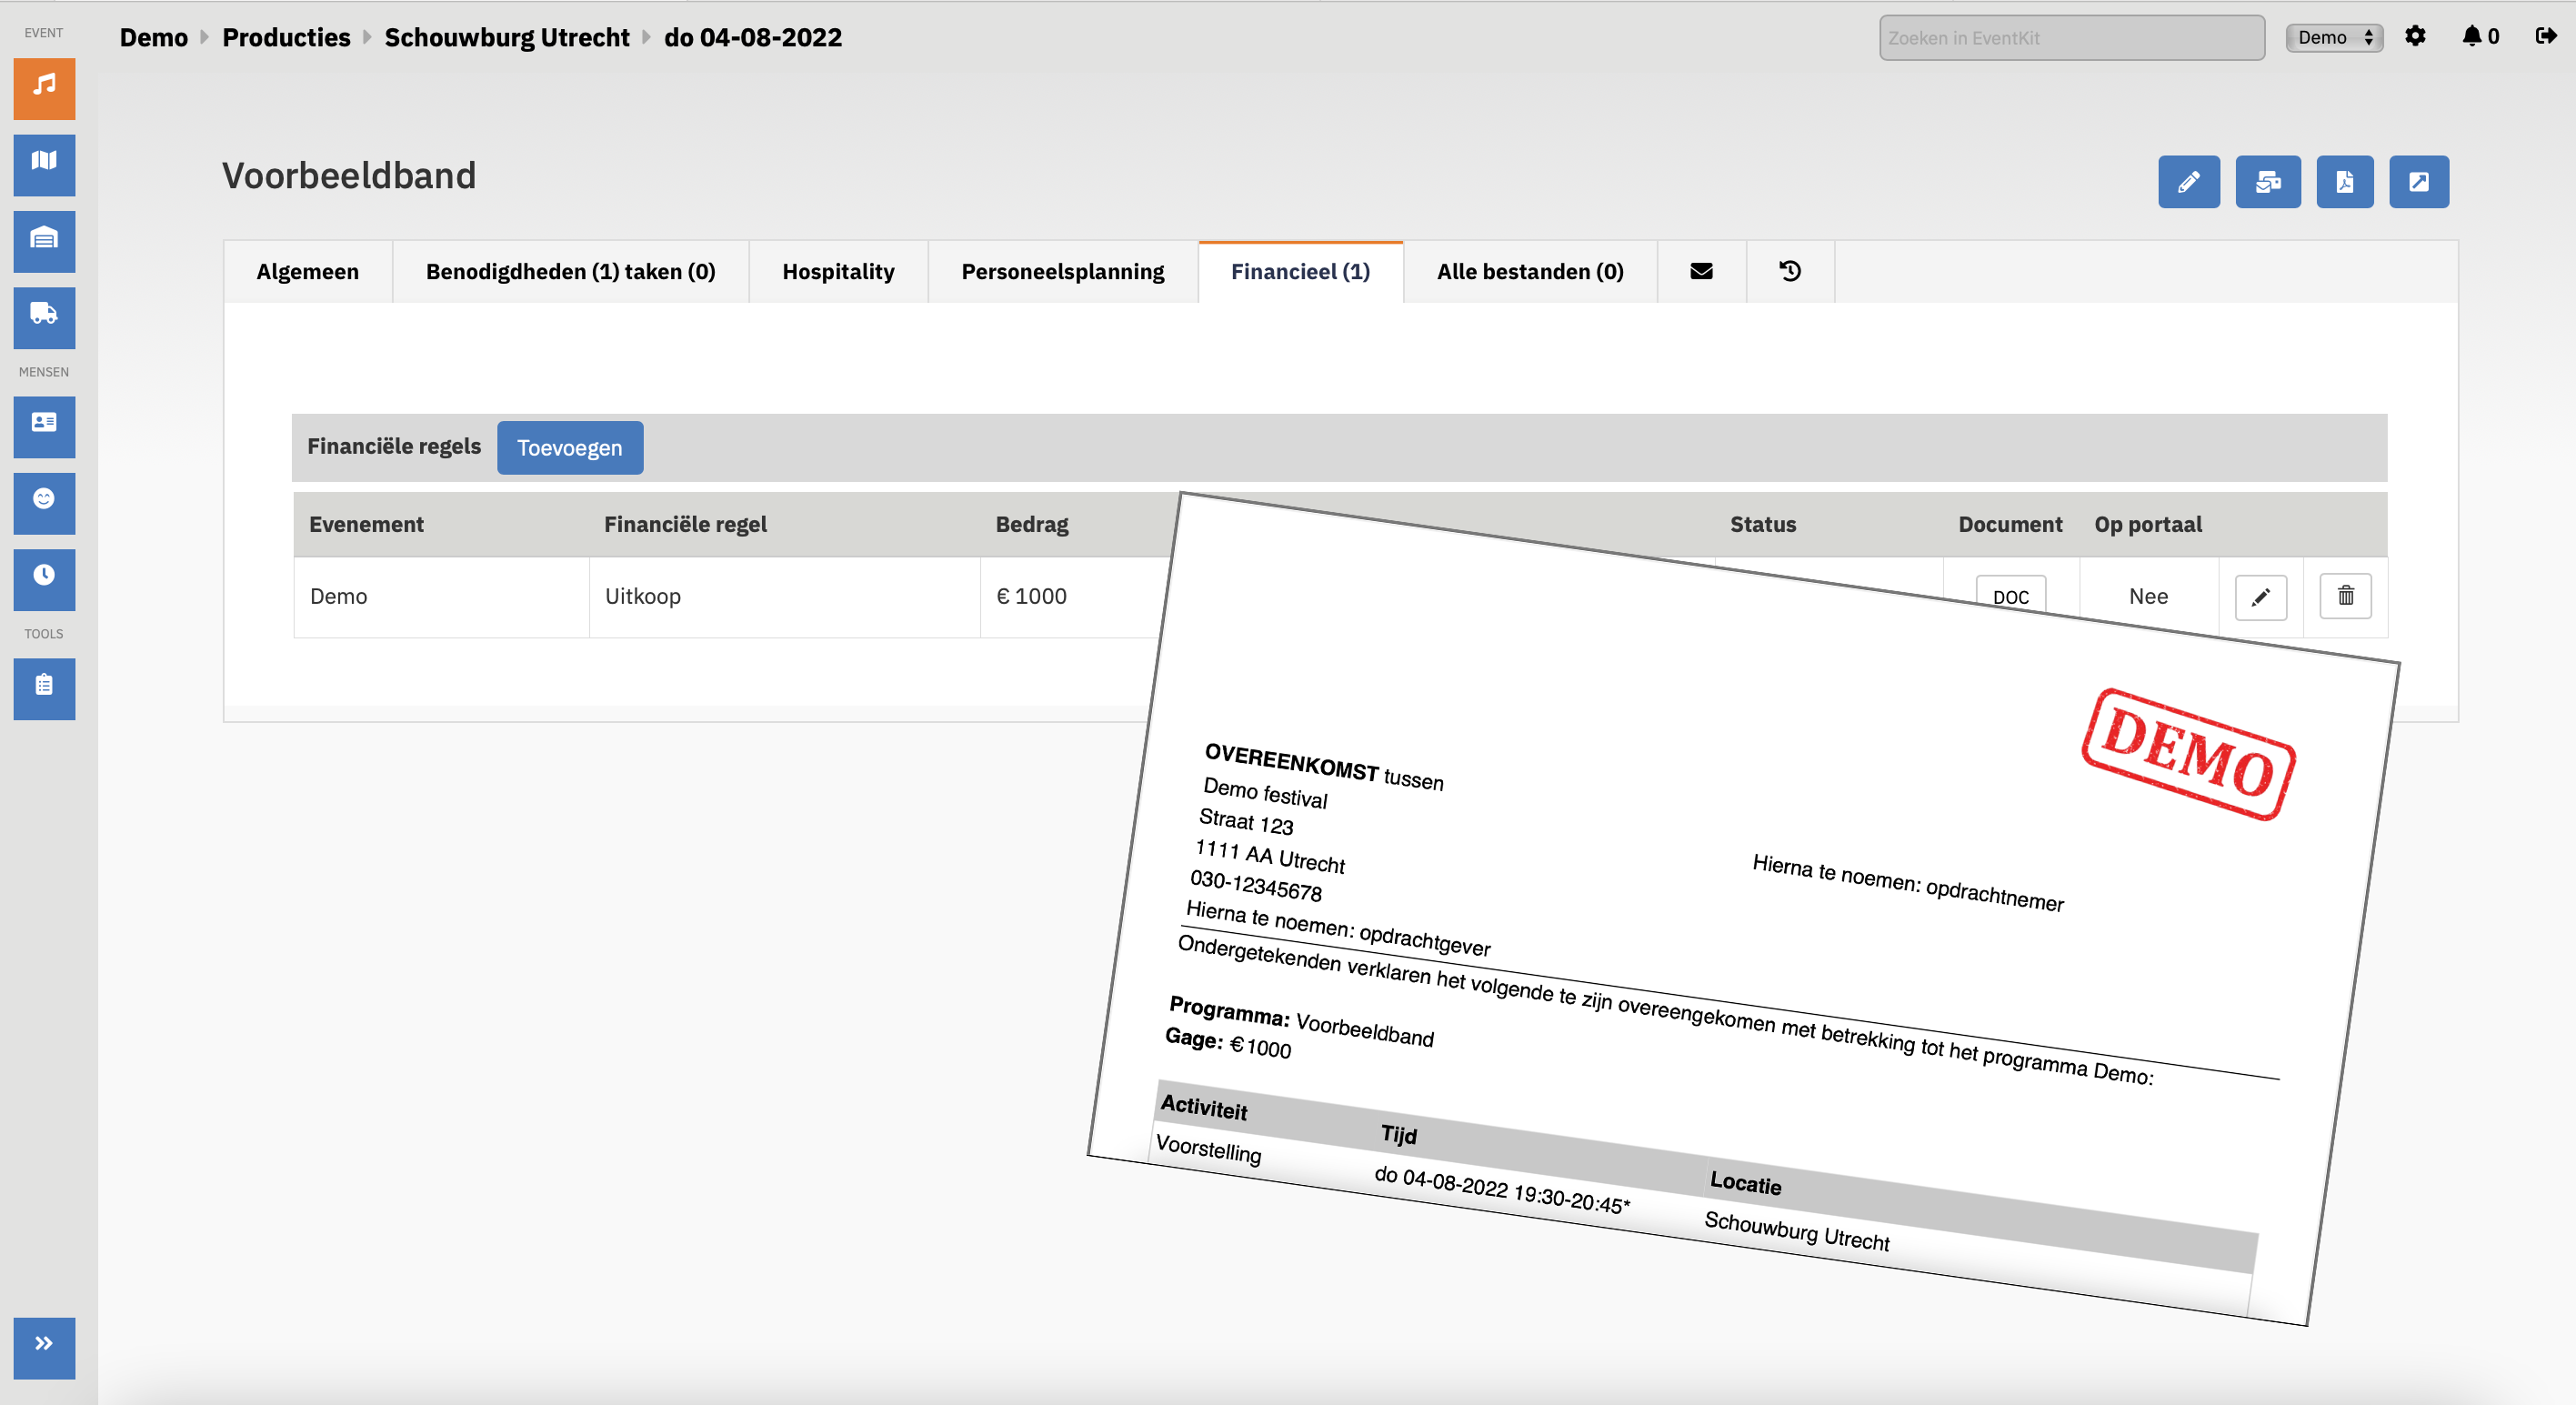2576x1405 pixels.
Task: Open the map sidebar icon
Action: [44, 164]
